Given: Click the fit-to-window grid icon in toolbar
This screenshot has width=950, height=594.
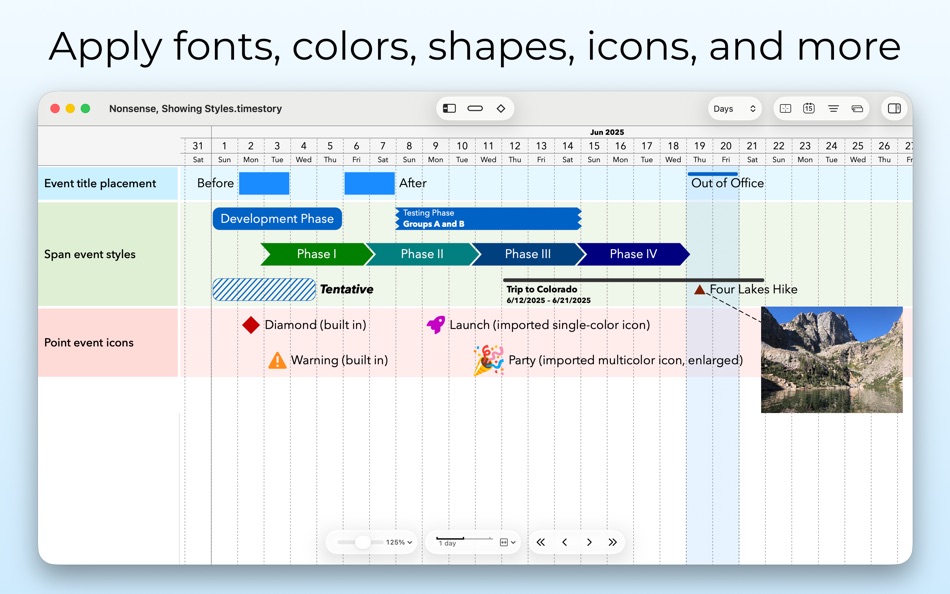Looking at the screenshot, I should tap(785, 108).
